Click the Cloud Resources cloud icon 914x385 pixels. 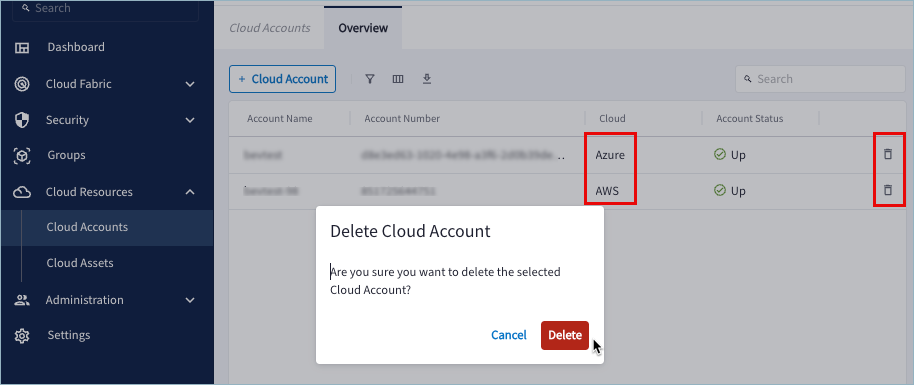pos(22,192)
